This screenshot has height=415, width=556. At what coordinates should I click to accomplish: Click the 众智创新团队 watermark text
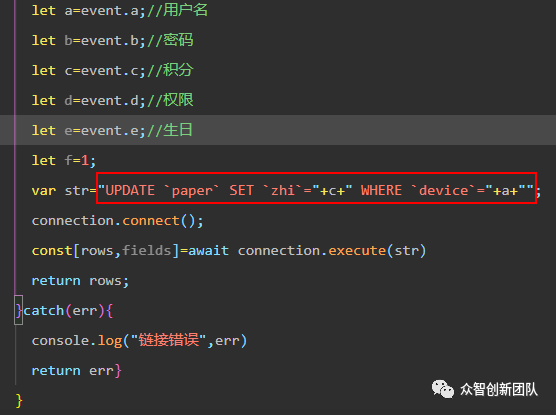pos(499,389)
